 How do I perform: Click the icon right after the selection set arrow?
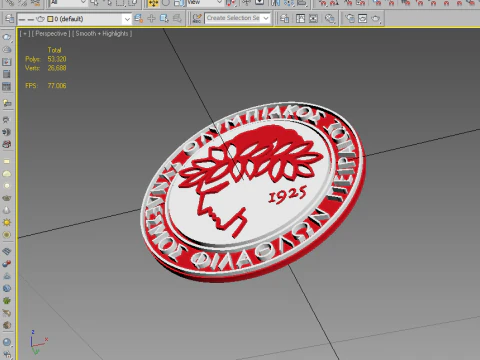(x=284, y=18)
